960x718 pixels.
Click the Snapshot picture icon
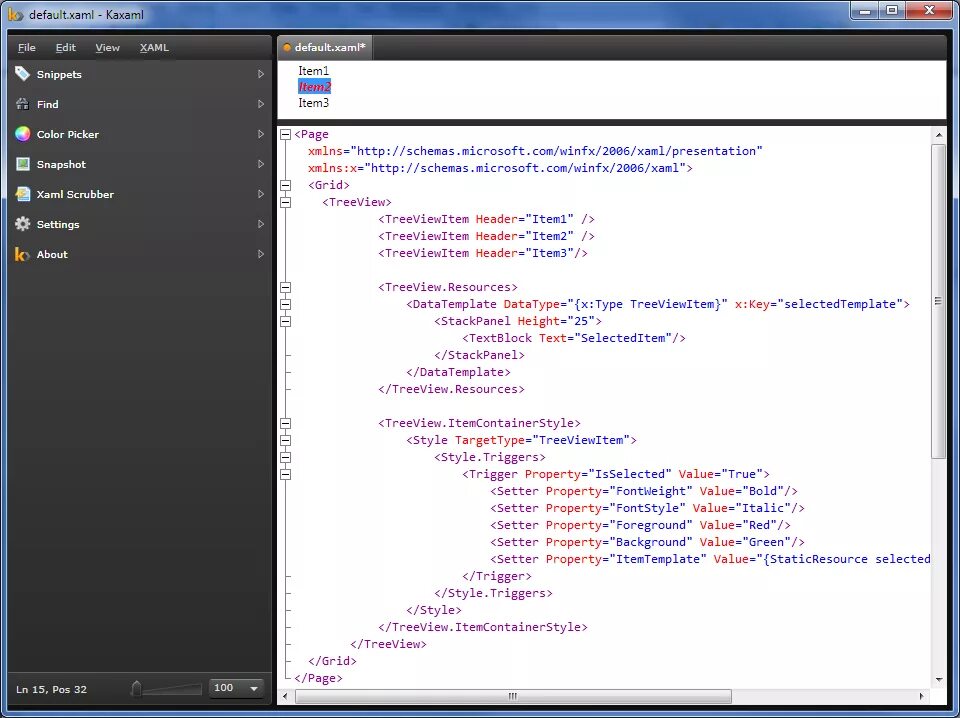23,164
